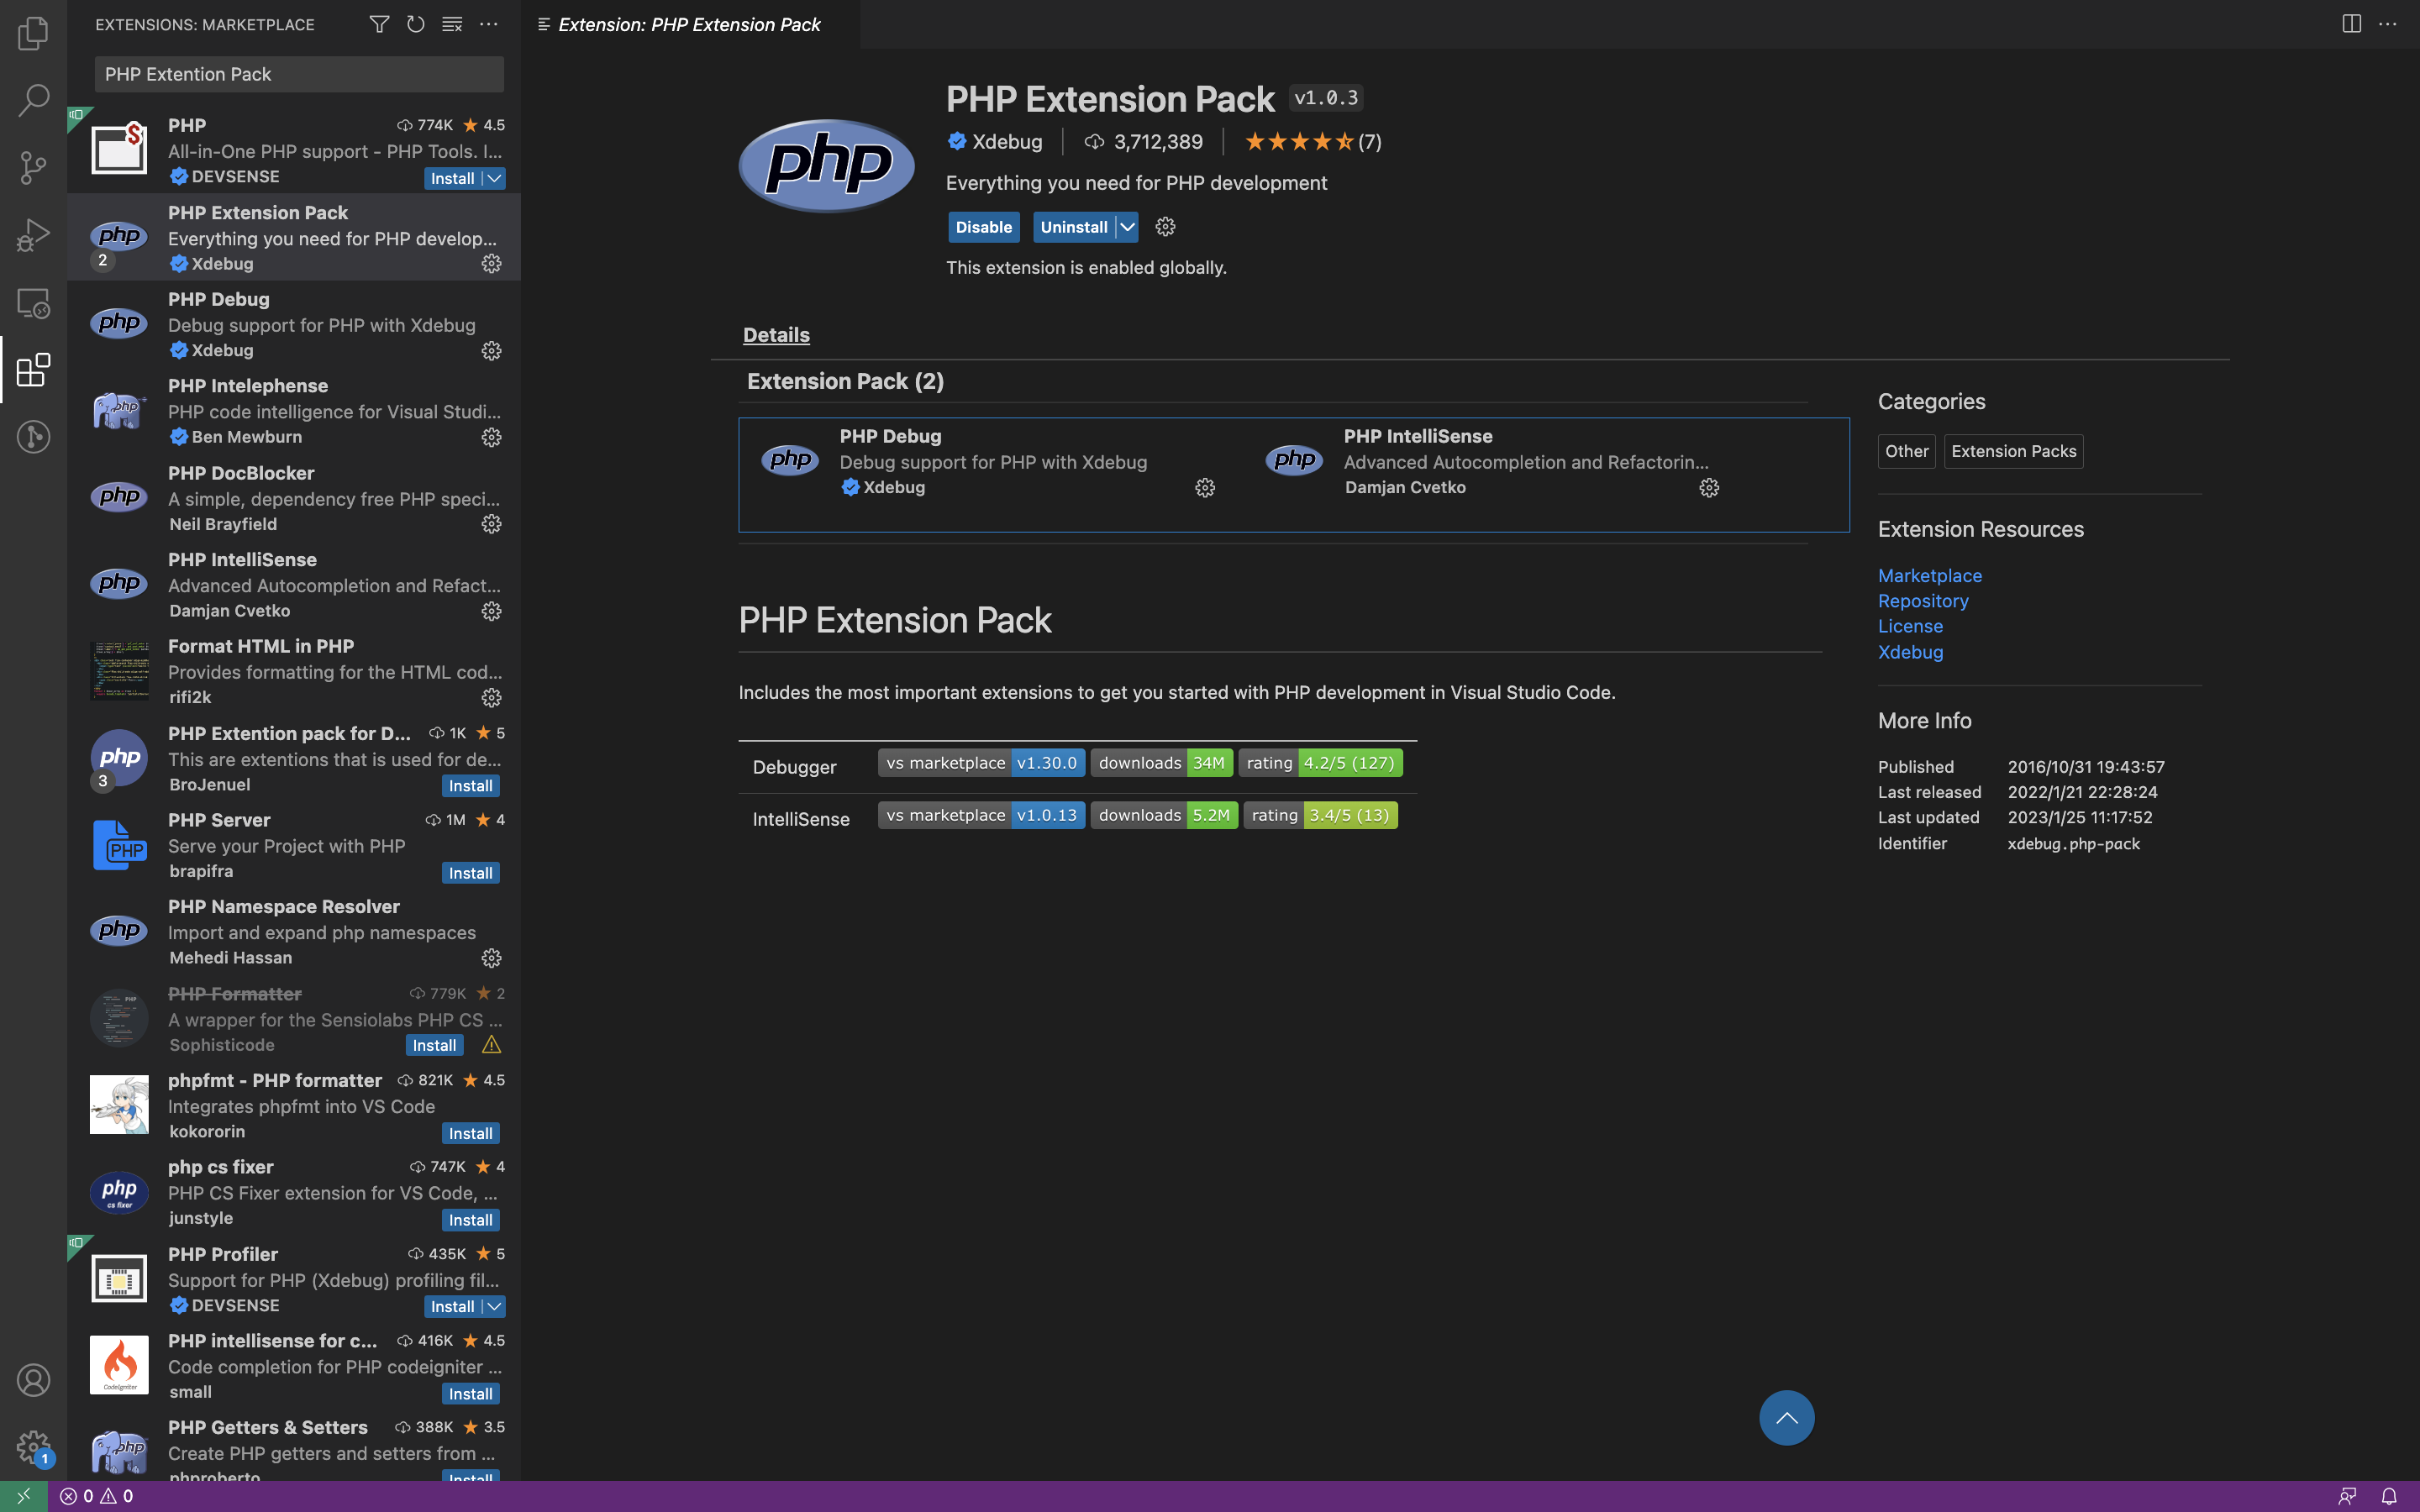The height and width of the screenshot is (1512, 2420).
Task: Click the Xdebug publisher name
Action: (x=1006, y=142)
